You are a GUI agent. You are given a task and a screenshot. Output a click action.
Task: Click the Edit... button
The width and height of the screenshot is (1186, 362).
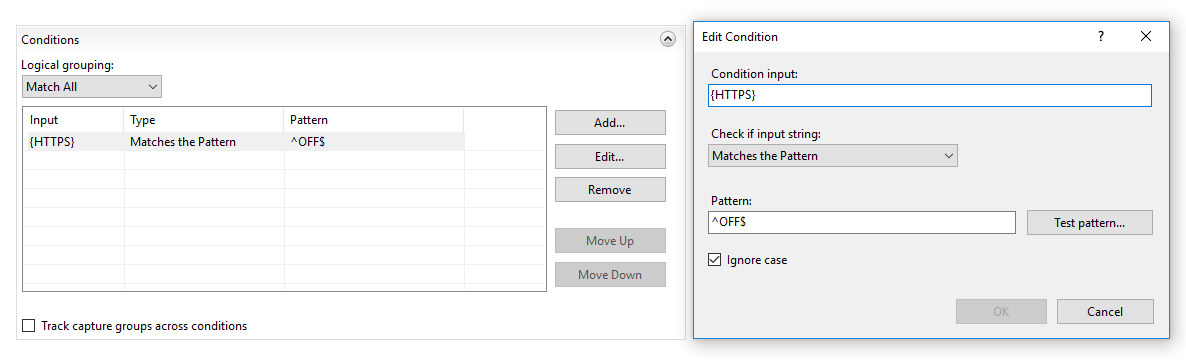(x=610, y=156)
